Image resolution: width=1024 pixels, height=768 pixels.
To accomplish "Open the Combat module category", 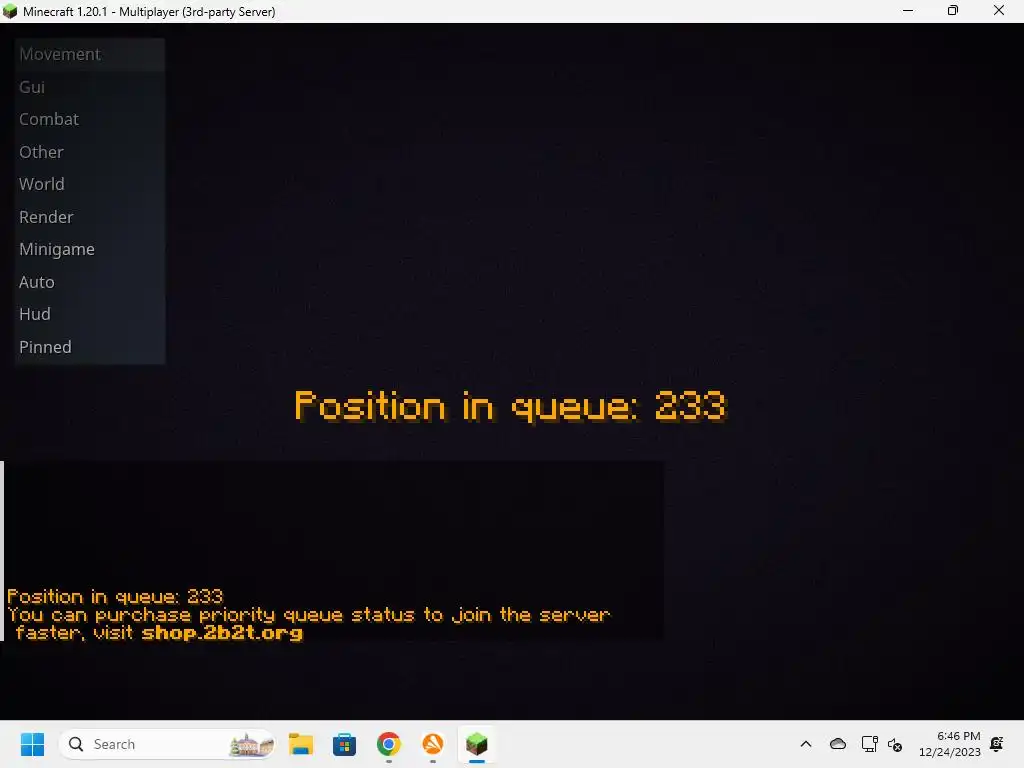I will pyautogui.click(x=89, y=120).
